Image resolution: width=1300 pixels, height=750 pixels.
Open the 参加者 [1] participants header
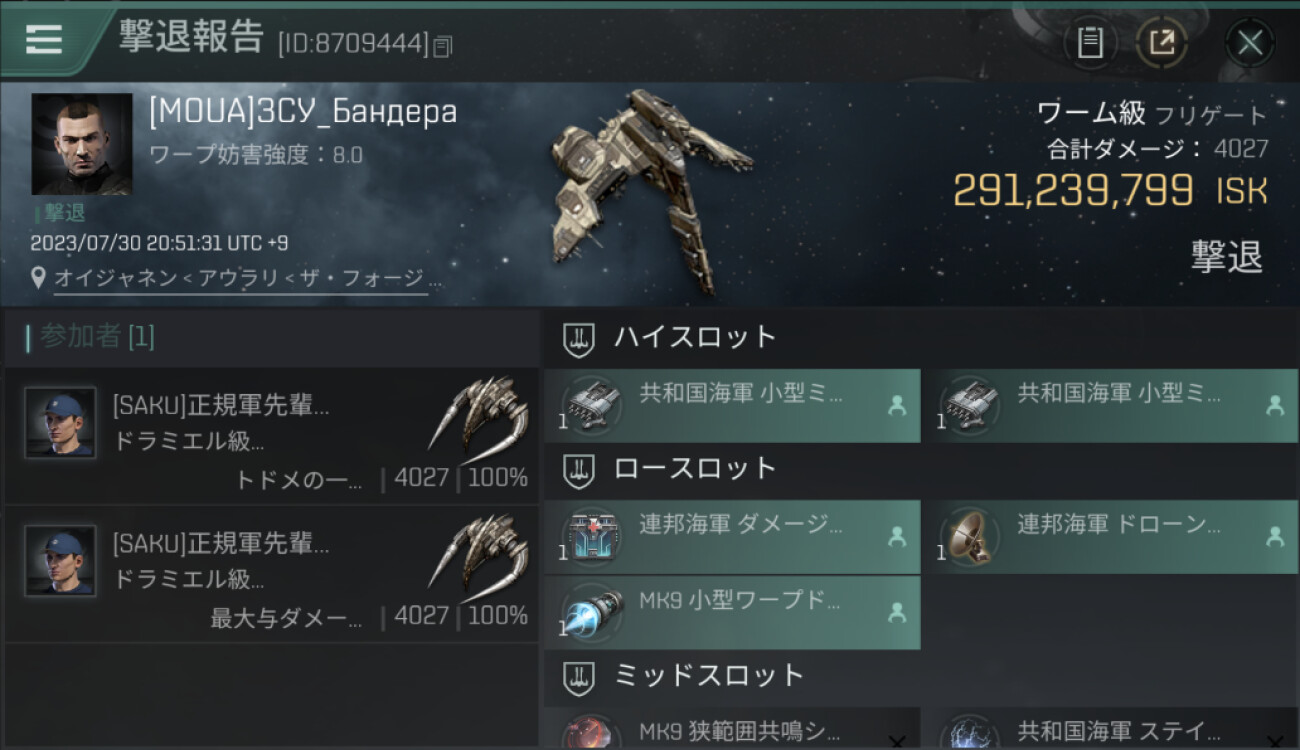pyautogui.click(x=91, y=337)
